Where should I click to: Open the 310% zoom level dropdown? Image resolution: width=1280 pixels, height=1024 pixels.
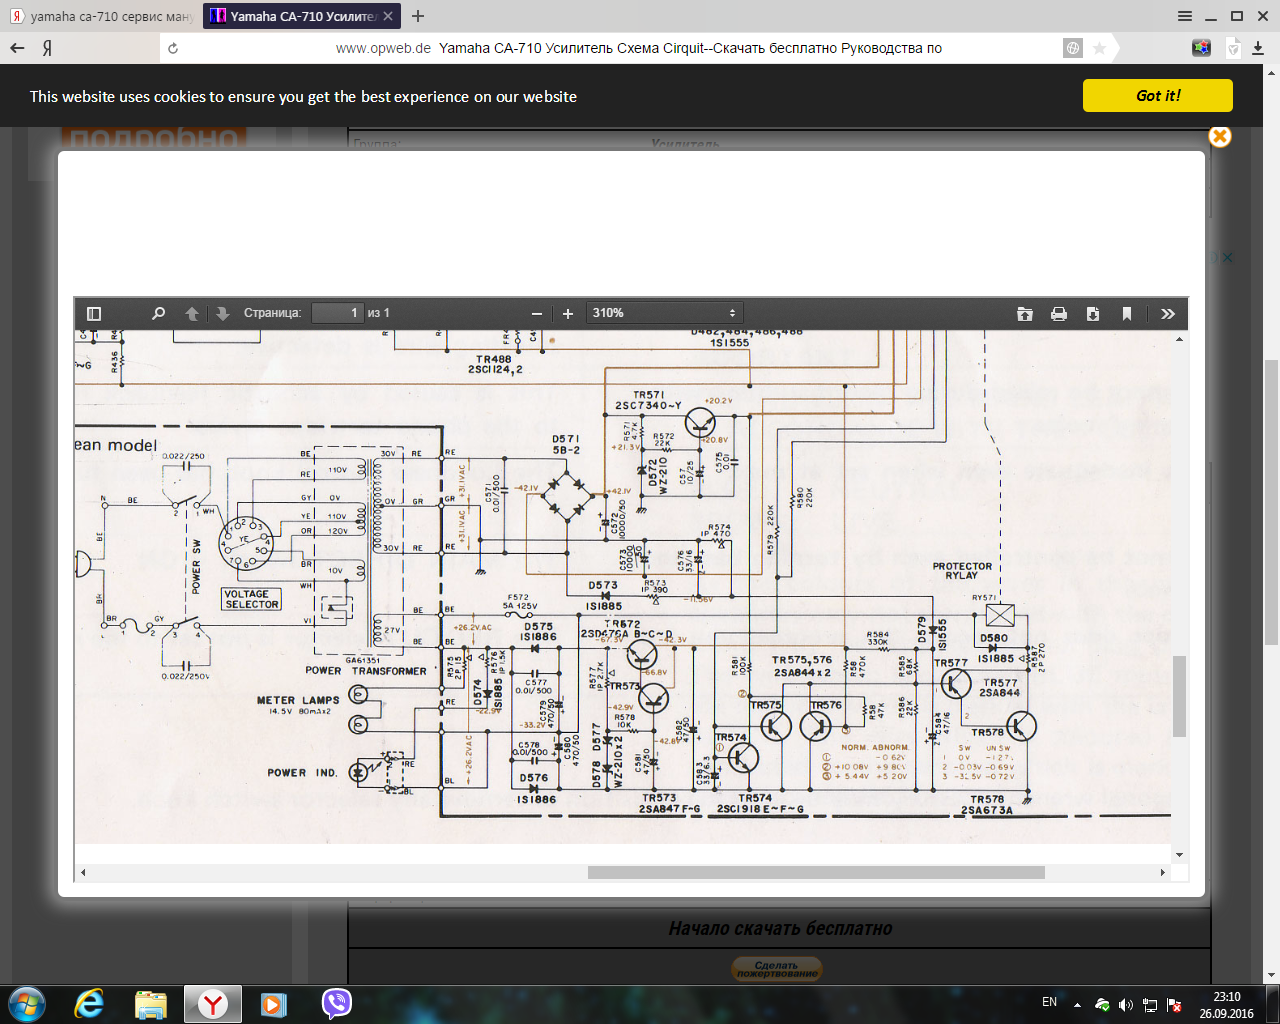(x=663, y=313)
